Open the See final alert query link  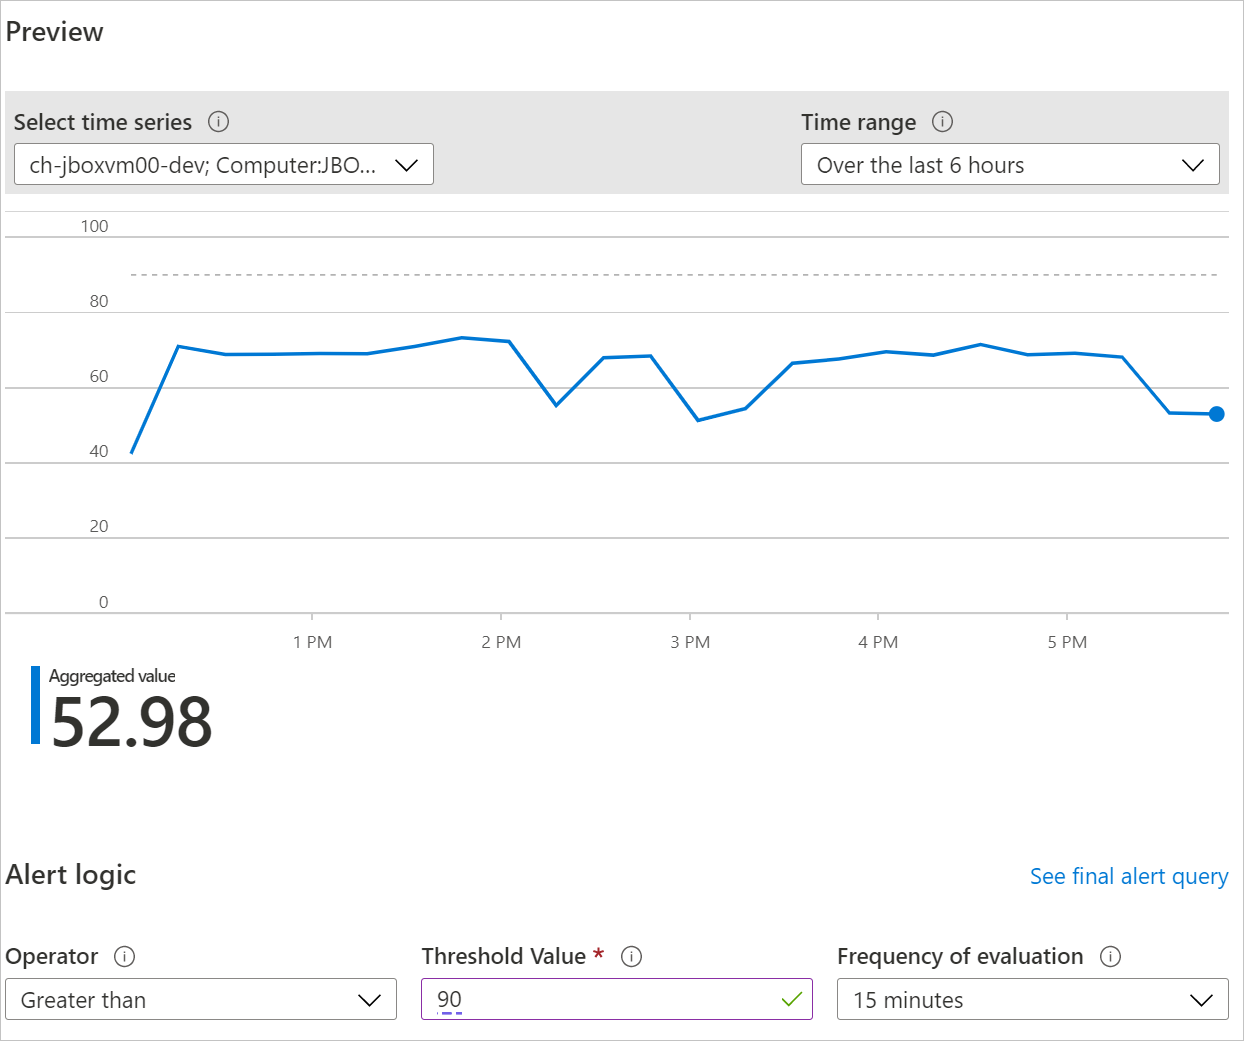tap(1129, 877)
